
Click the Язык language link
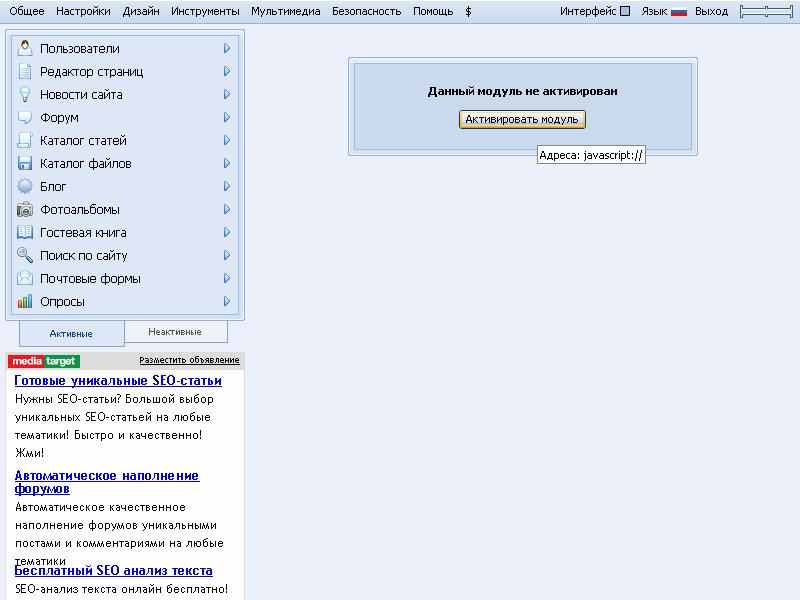[654, 11]
